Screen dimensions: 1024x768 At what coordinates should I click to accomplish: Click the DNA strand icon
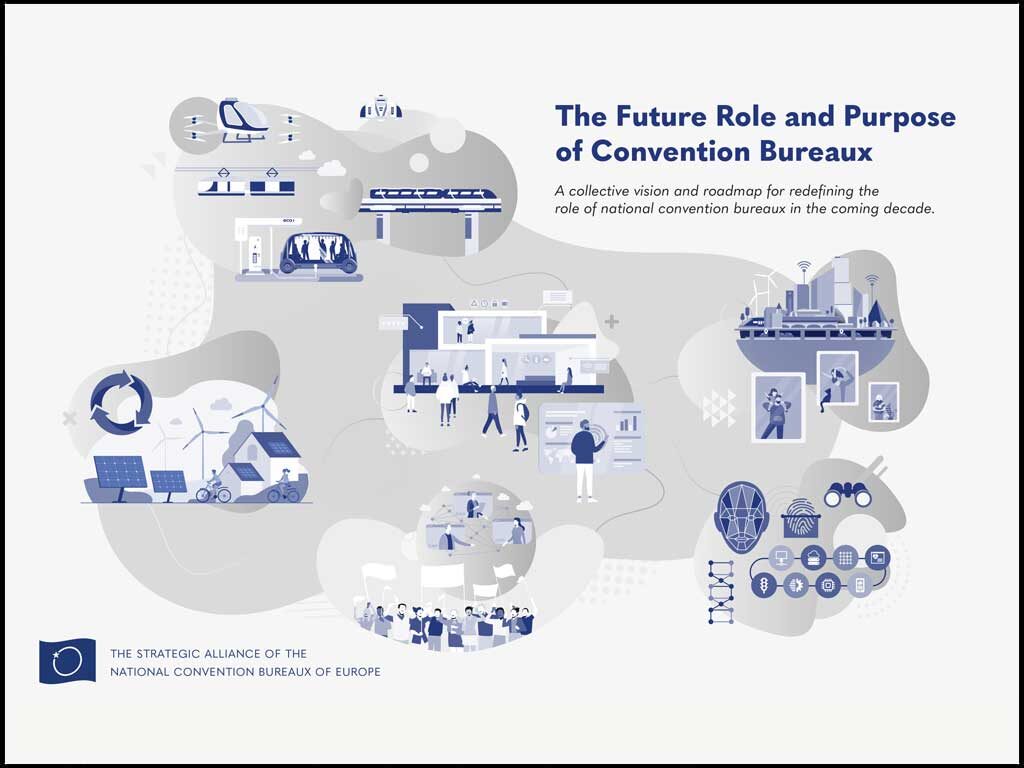720,591
